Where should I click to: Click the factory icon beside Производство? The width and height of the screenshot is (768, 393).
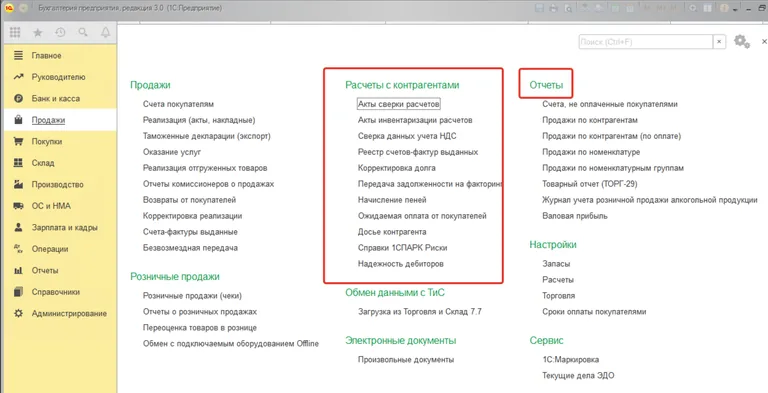(x=19, y=184)
